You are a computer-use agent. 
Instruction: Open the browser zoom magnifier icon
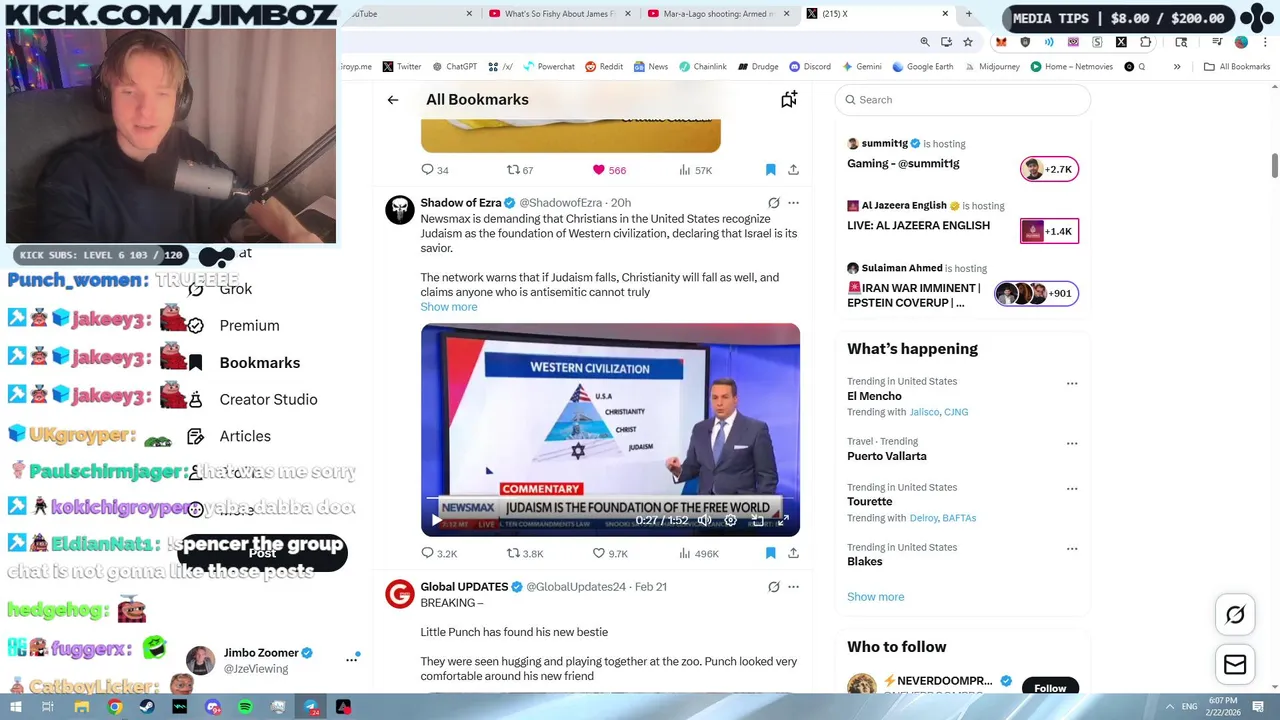tap(925, 42)
